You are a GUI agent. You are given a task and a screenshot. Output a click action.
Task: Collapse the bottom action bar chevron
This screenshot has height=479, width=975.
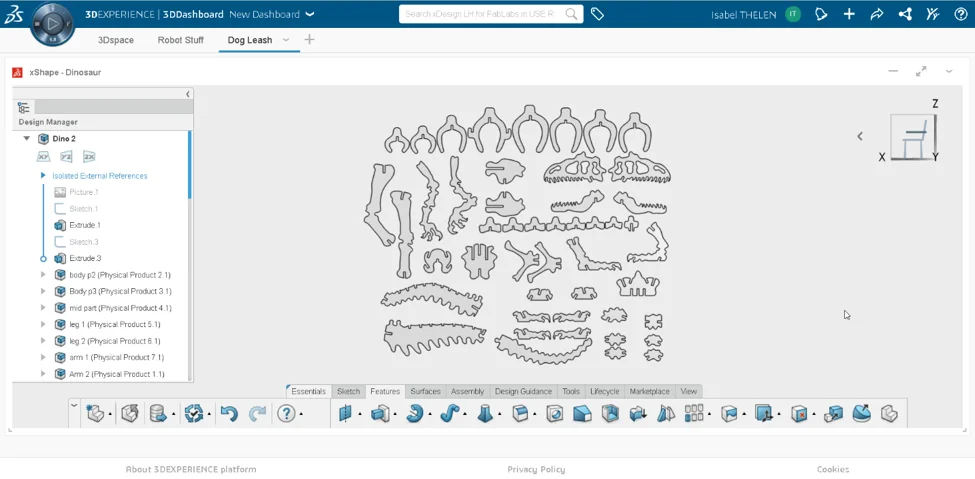click(x=74, y=406)
